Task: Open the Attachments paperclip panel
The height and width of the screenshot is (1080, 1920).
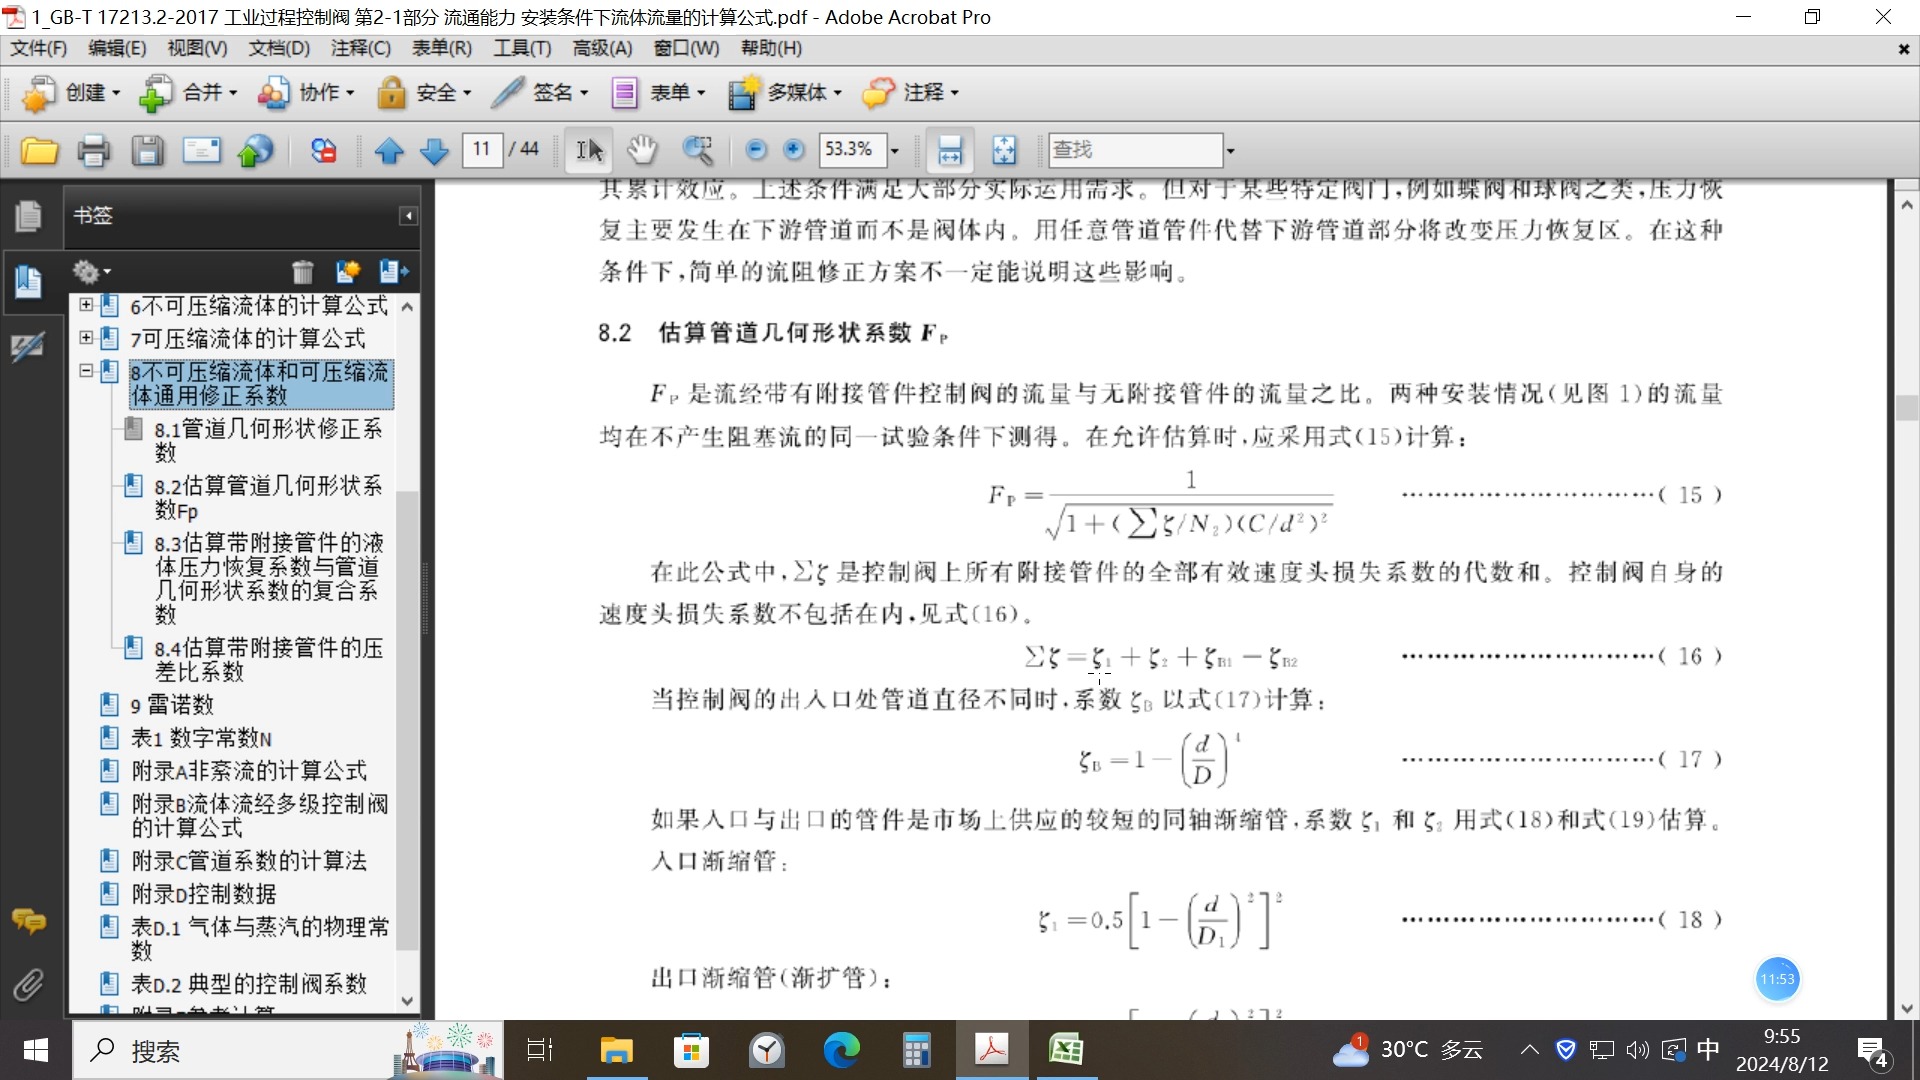Action: tap(28, 985)
